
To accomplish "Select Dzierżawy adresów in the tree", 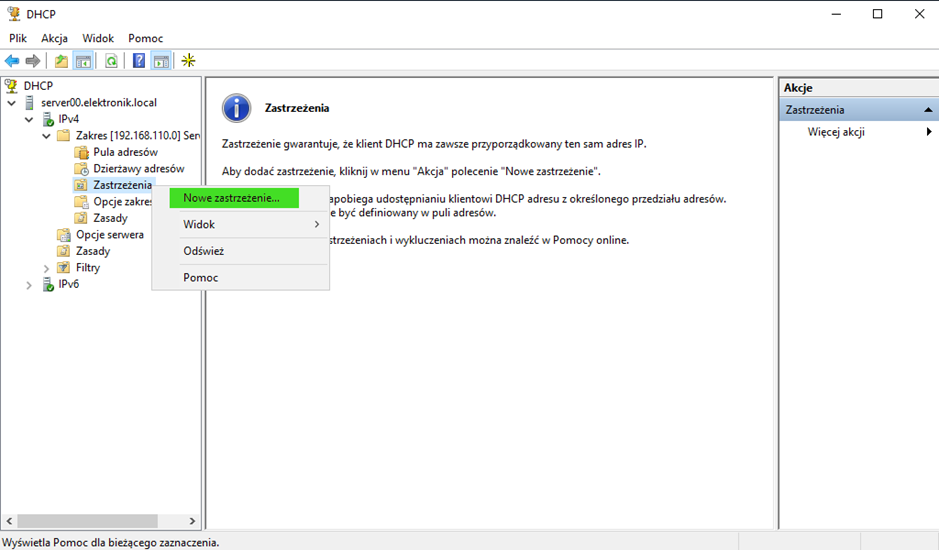I will (138, 169).
